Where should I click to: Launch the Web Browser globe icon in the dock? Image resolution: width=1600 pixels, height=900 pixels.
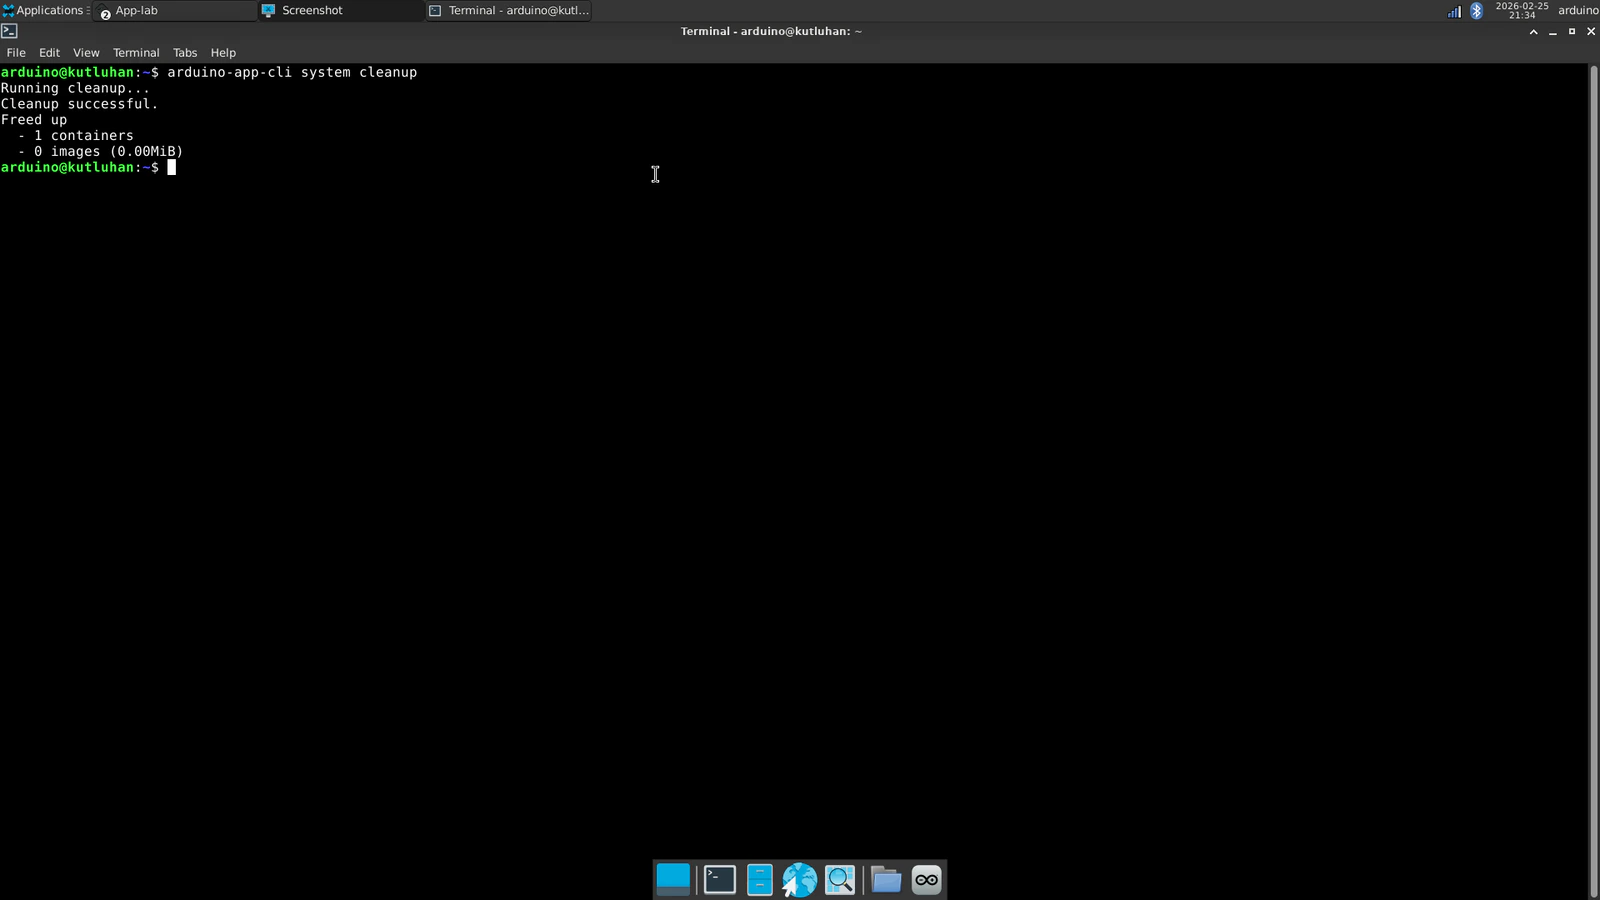800,880
